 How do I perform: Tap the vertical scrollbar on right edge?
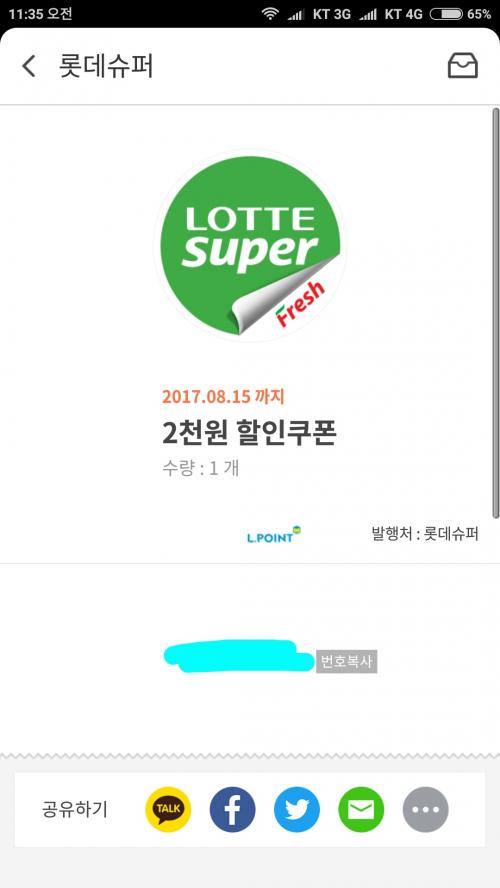click(x=495, y=313)
